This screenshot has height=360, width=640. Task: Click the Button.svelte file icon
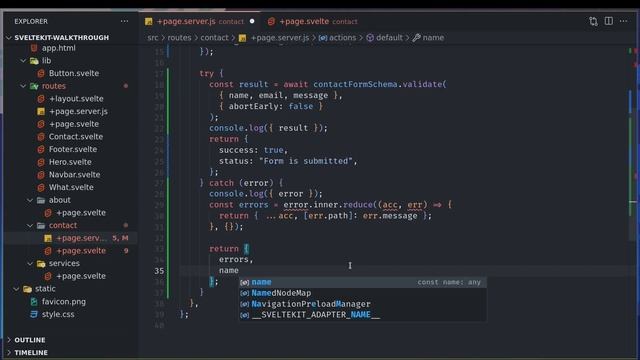41,73
